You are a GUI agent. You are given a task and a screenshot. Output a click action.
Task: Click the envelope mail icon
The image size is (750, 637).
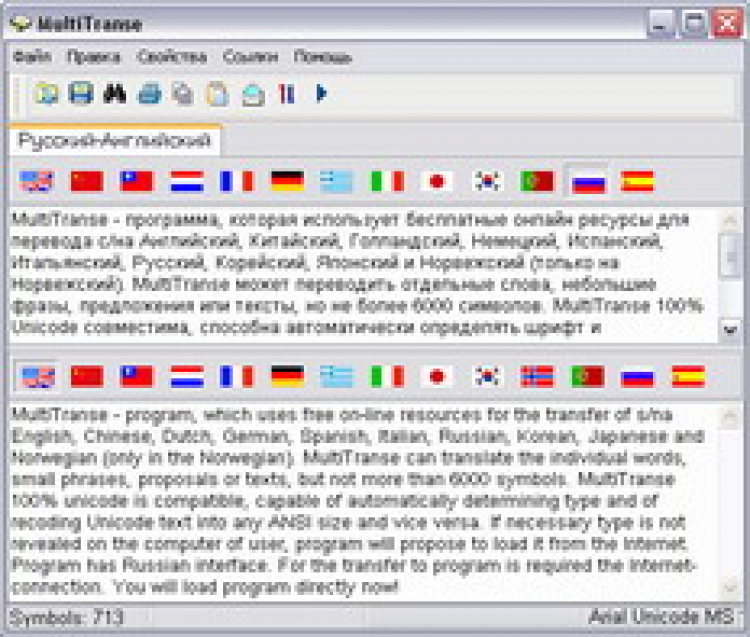253,94
